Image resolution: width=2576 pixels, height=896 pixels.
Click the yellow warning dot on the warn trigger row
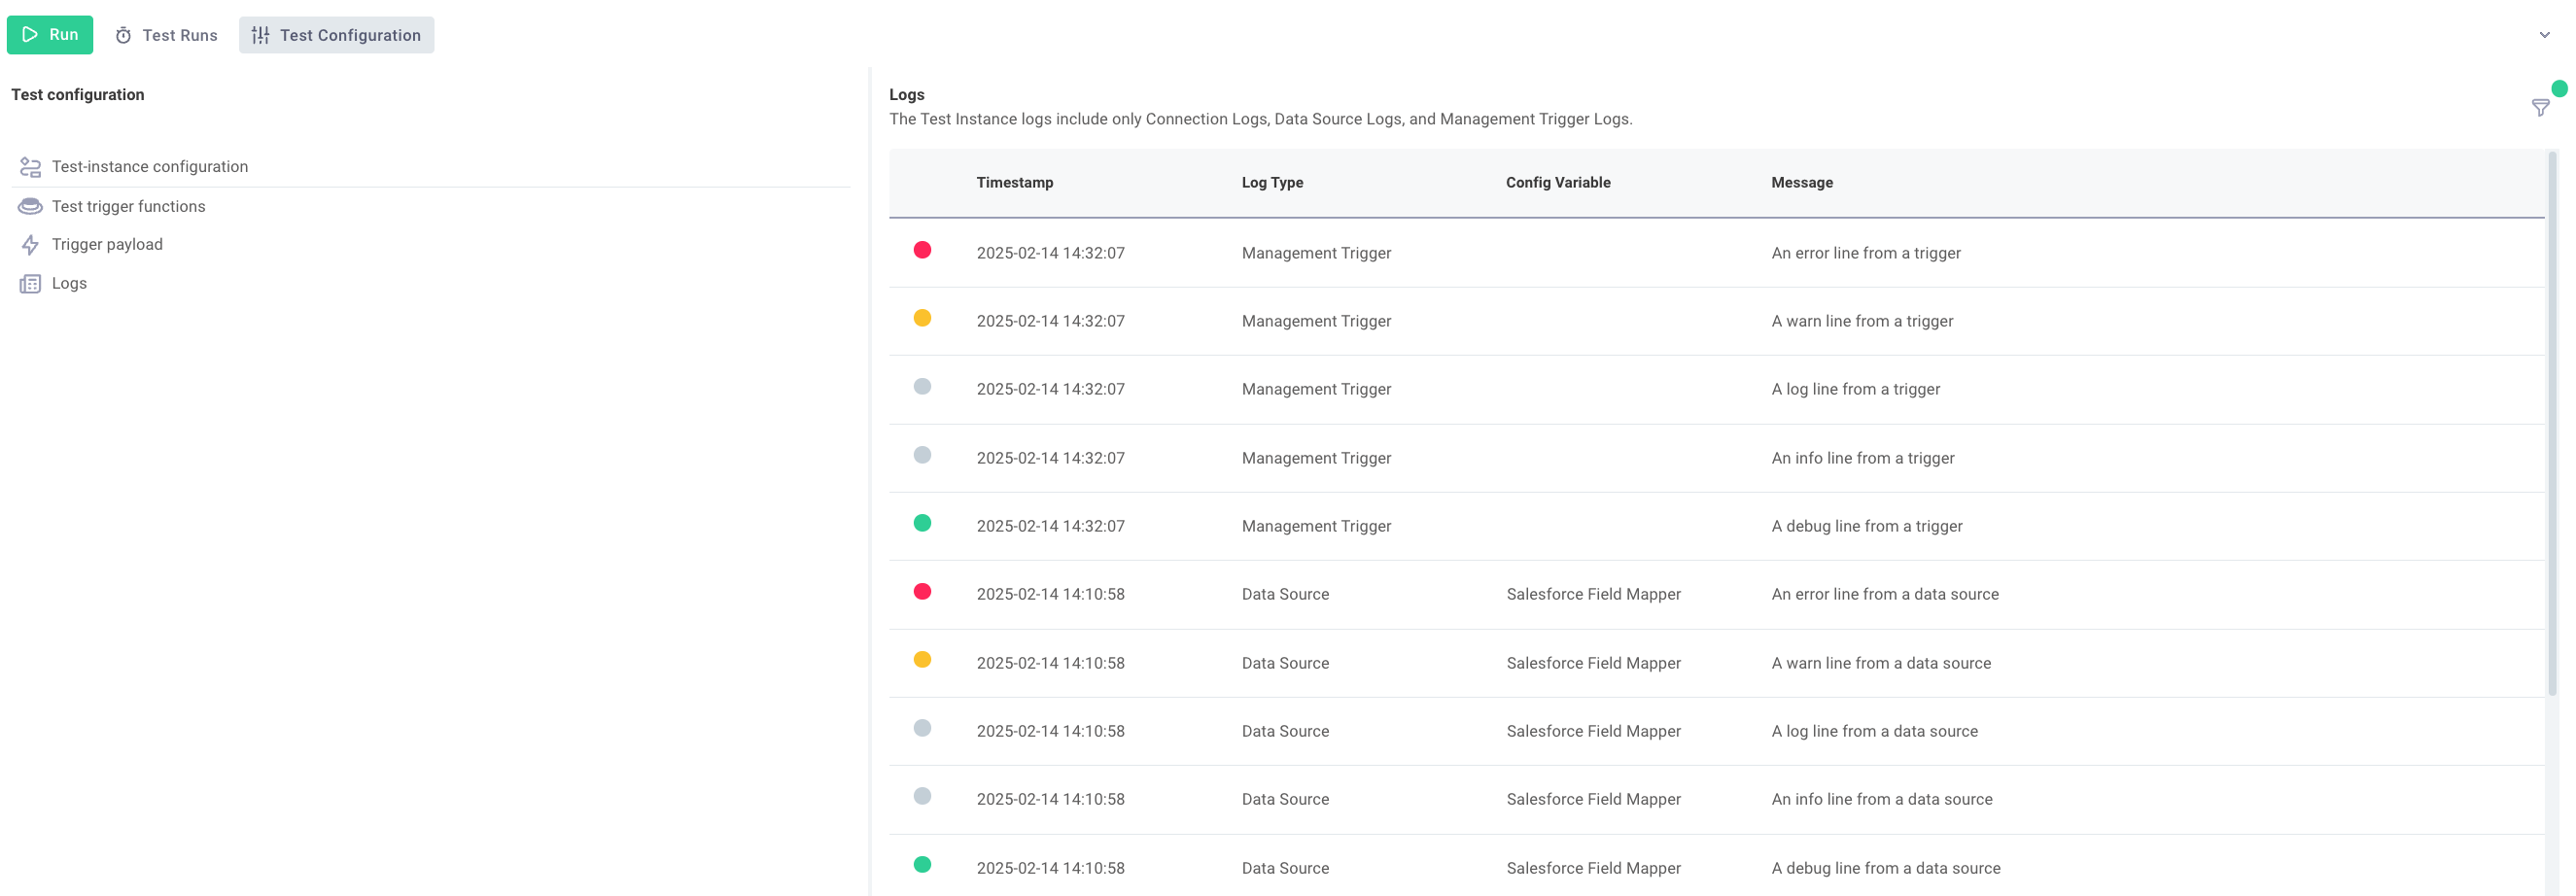923,319
